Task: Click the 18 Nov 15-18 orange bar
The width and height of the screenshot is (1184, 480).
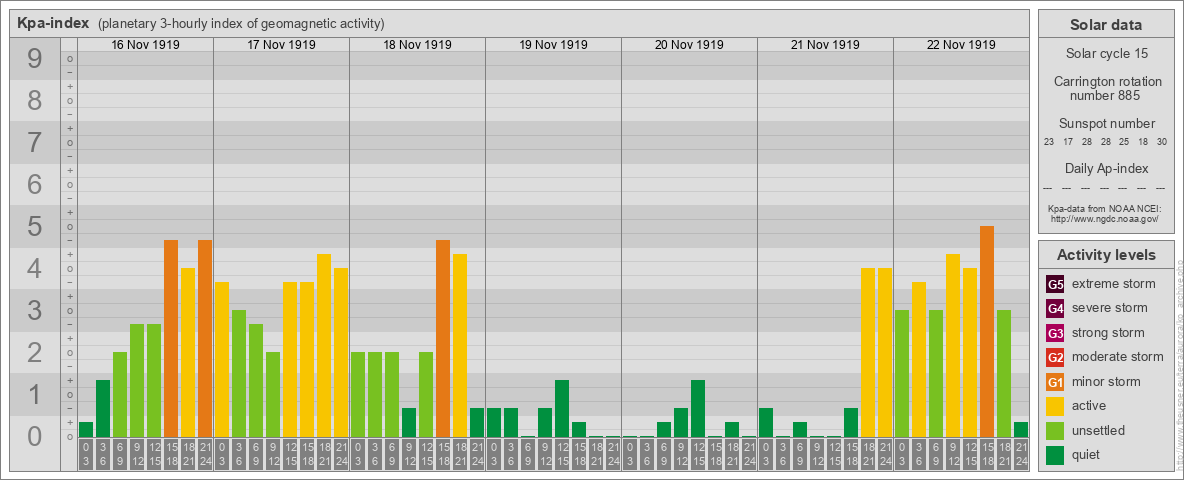Action: [x=442, y=338]
